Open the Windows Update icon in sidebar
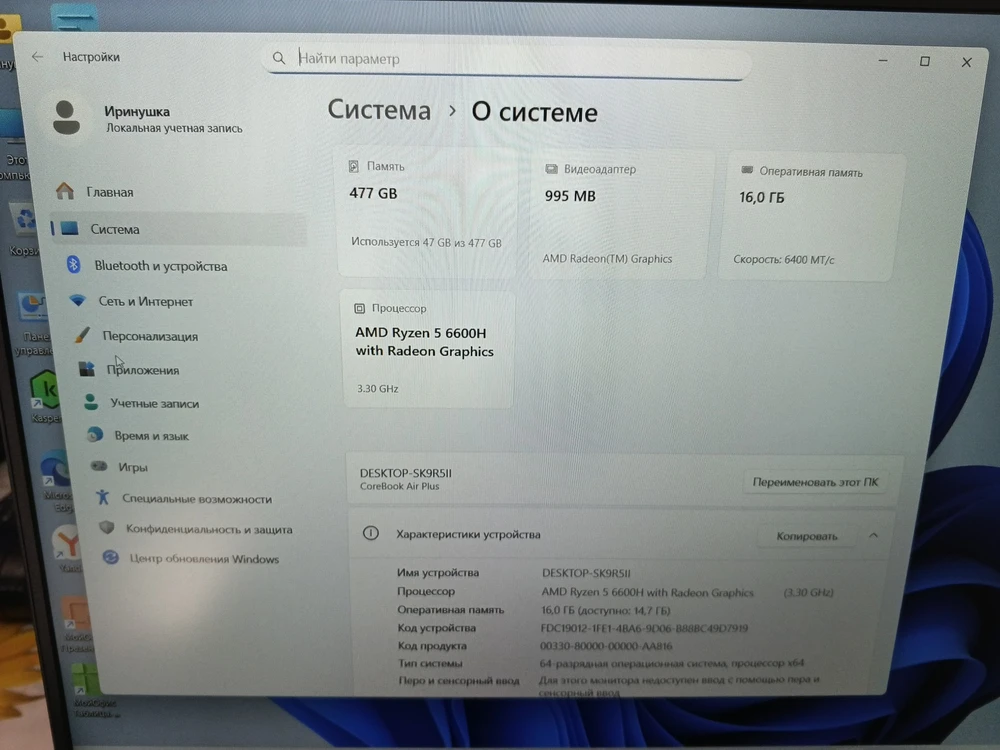The image size is (1000, 750). tap(111, 557)
